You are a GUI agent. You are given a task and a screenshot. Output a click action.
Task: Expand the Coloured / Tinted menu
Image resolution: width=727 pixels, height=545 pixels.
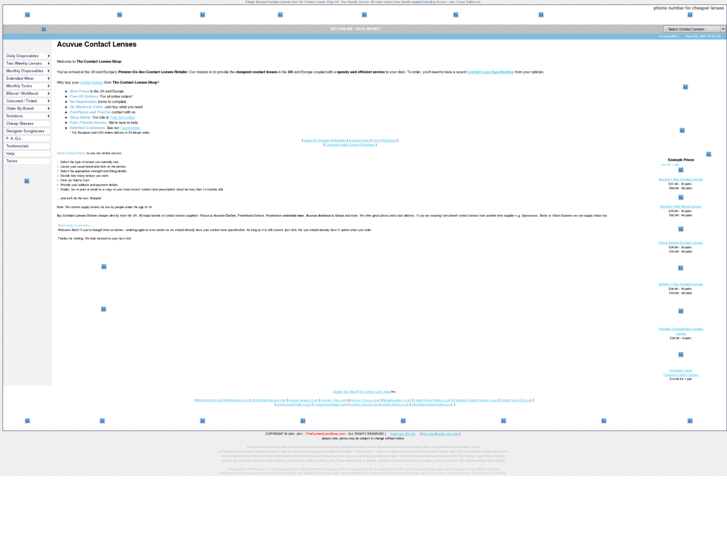click(27, 101)
